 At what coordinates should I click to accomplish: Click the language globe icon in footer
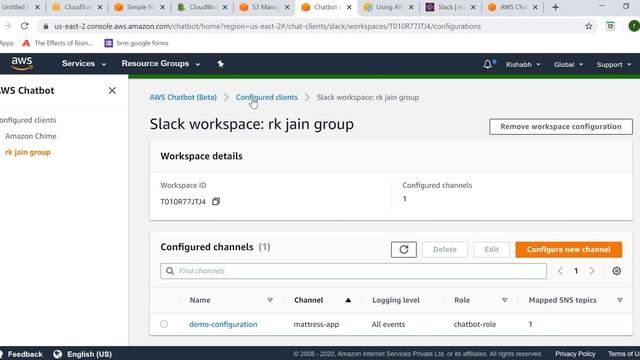coord(58,354)
